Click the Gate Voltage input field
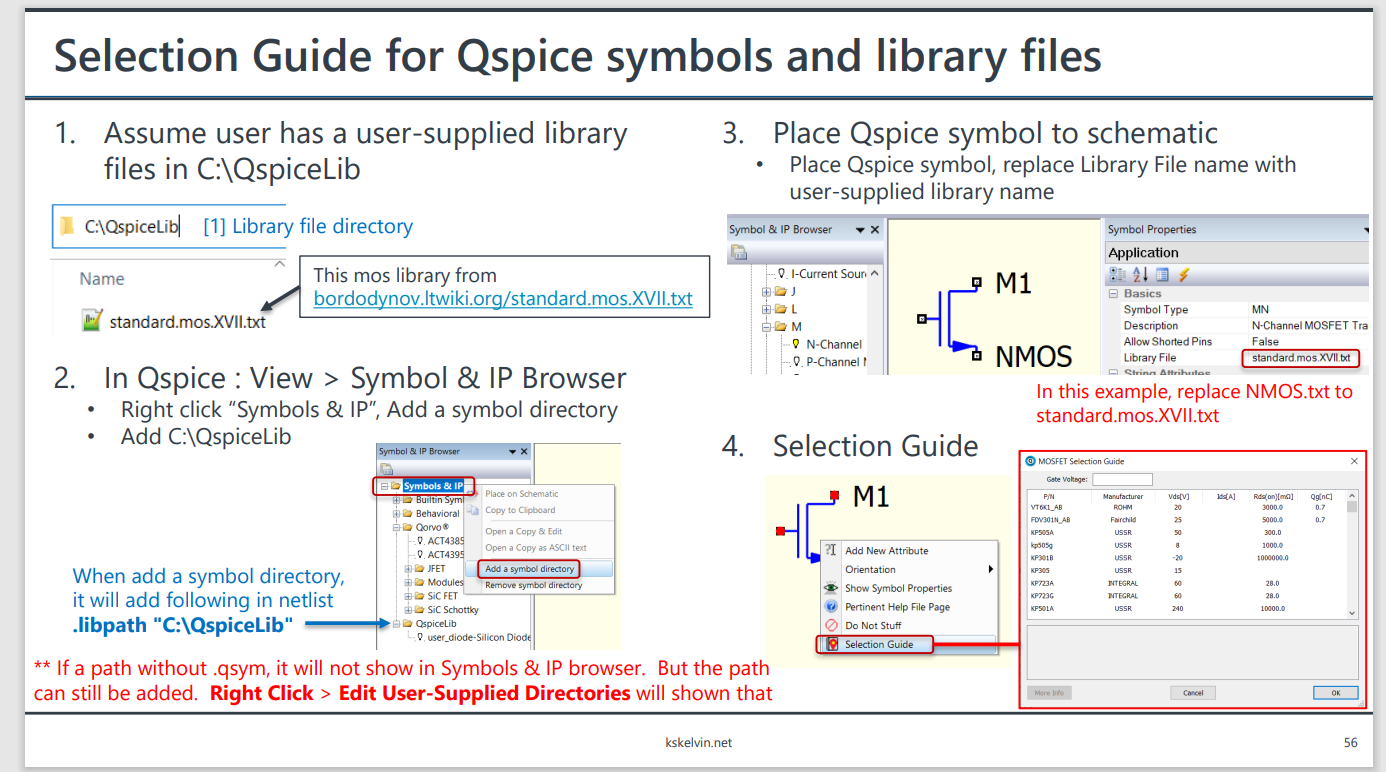Viewport: 1386px width, 772px height. point(1122,480)
